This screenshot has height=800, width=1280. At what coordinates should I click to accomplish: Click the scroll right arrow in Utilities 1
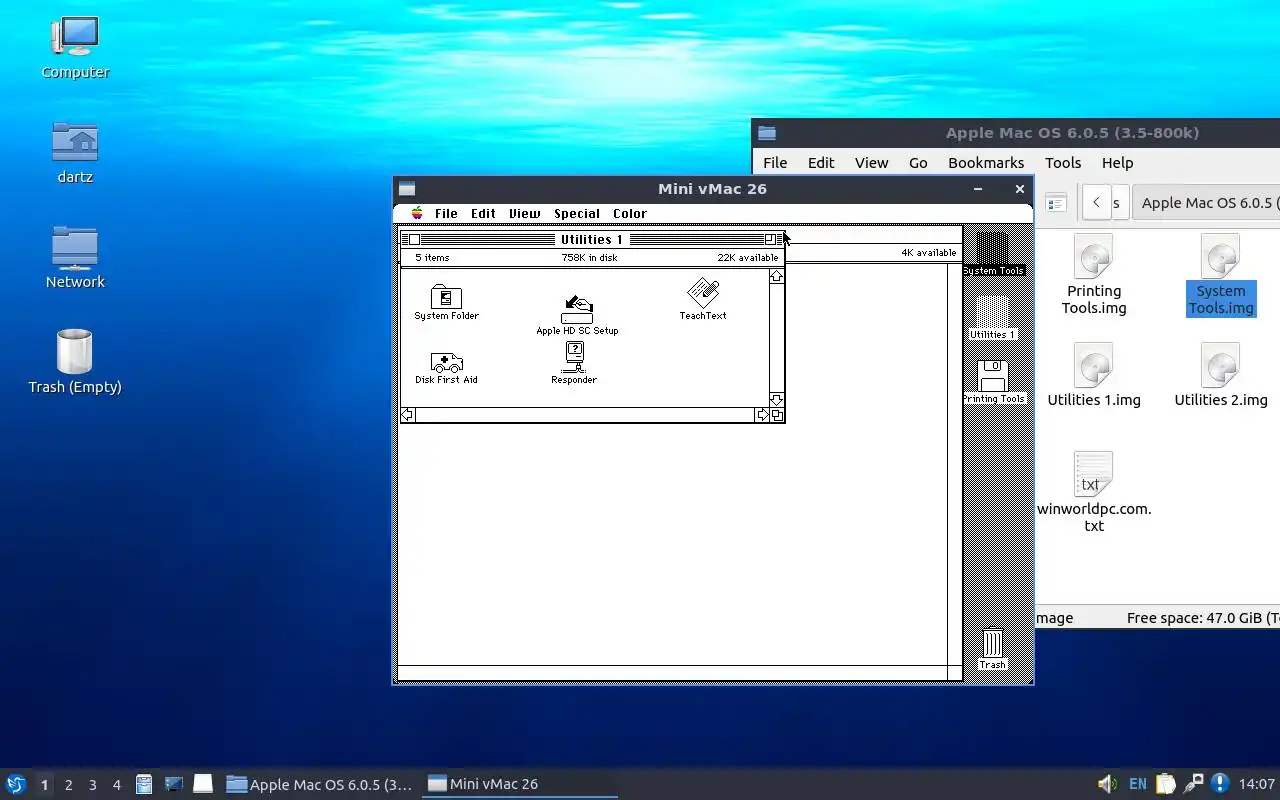[763, 415]
